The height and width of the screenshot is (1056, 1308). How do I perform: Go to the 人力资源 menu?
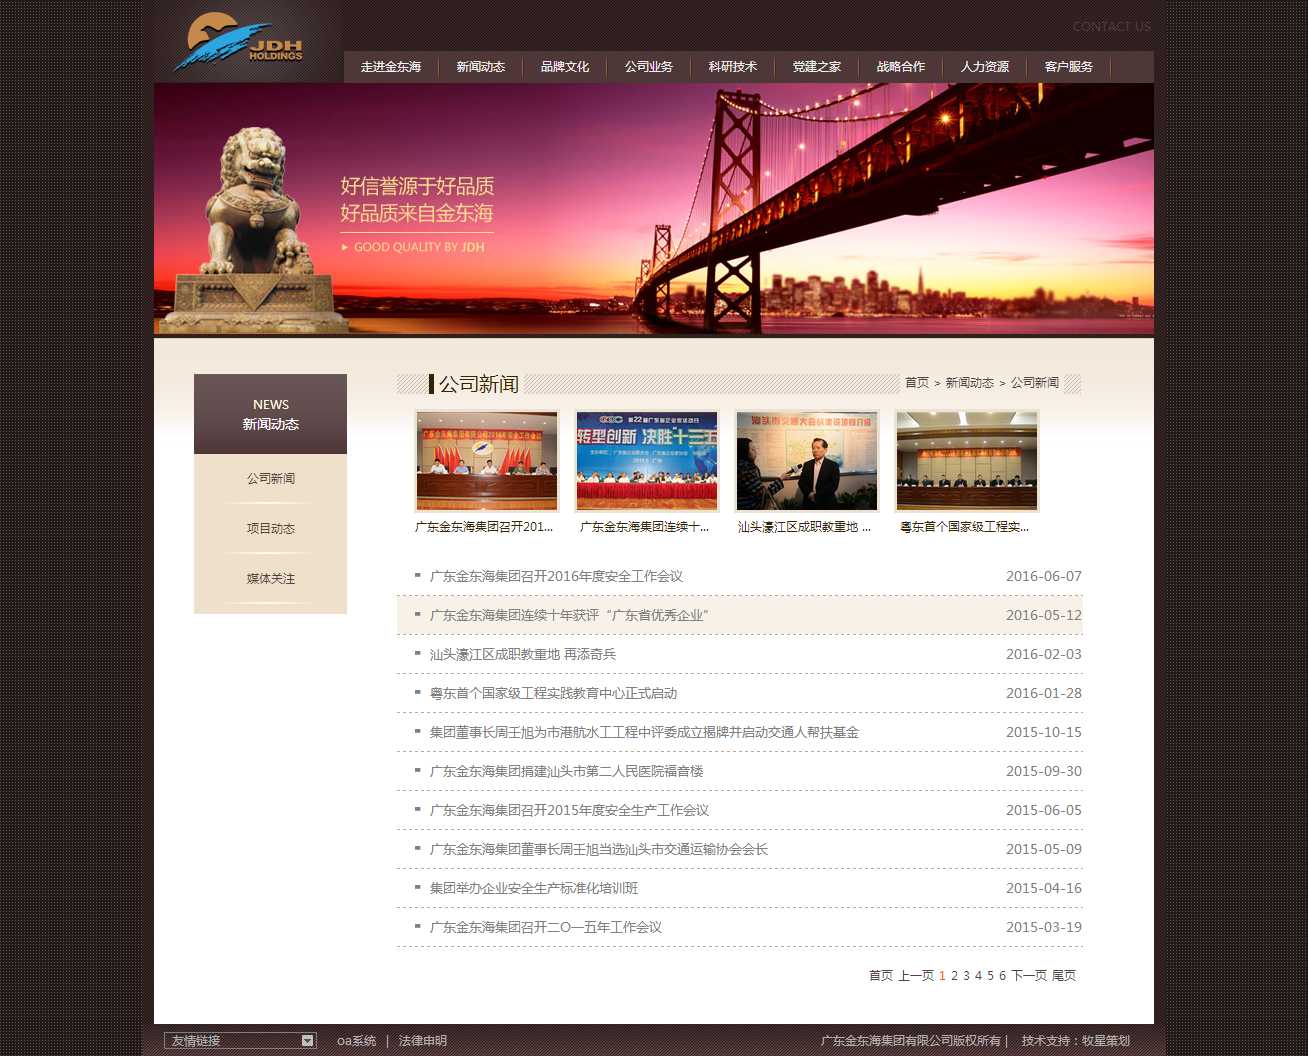click(x=985, y=67)
